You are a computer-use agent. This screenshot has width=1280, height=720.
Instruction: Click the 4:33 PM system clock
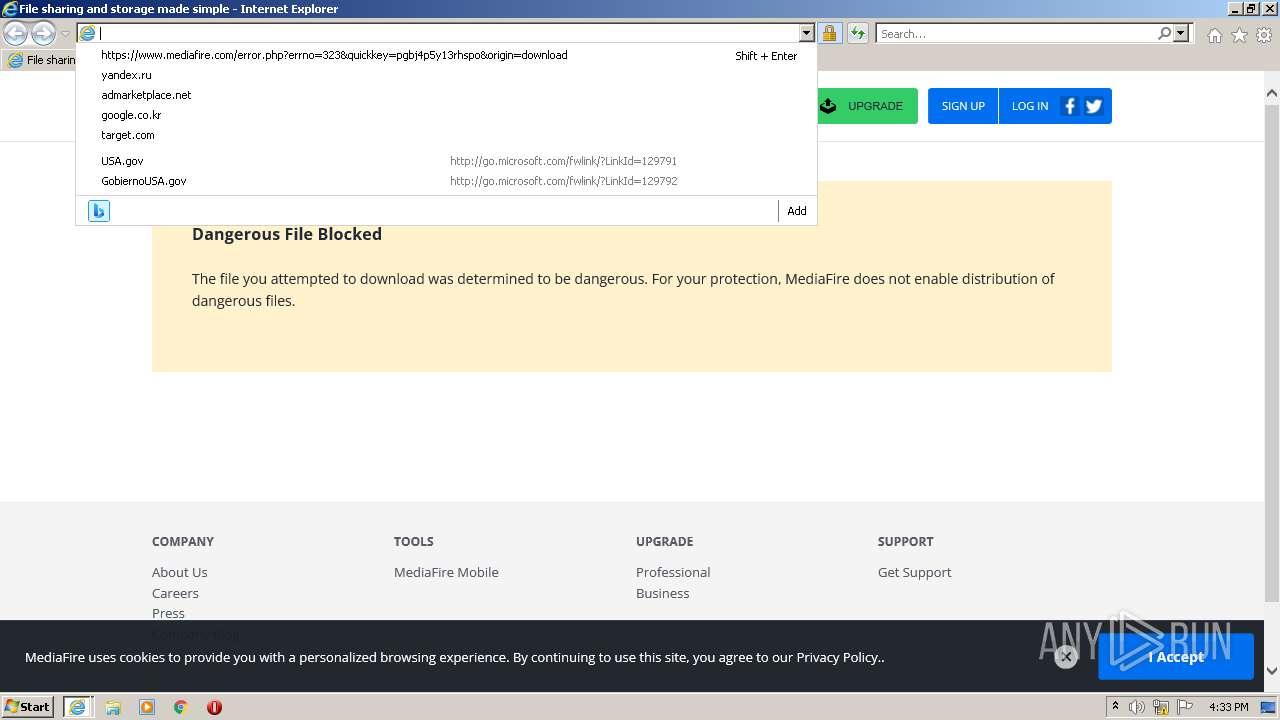pos(1229,707)
